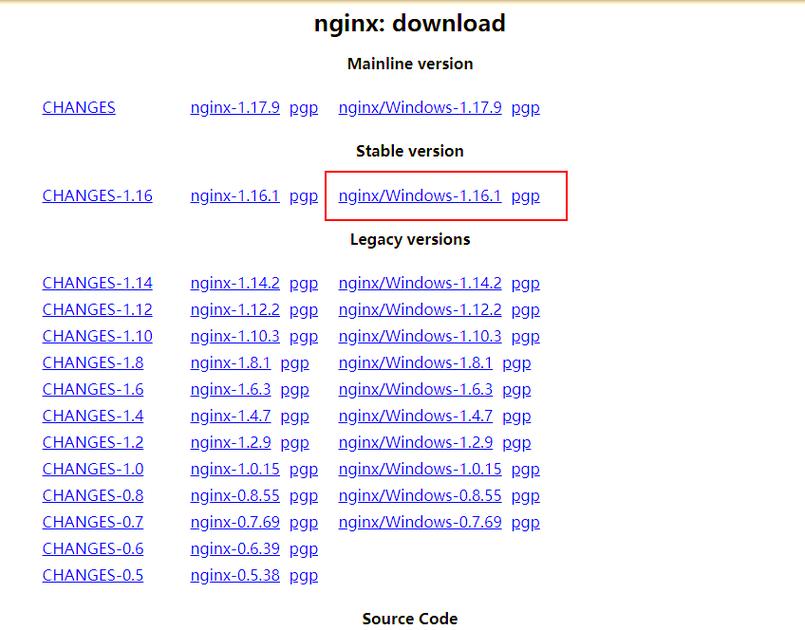Image resolution: width=805 pixels, height=630 pixels.
Task: Download nginx/Windows-1.8.1
Action: (x=415, y=363)
